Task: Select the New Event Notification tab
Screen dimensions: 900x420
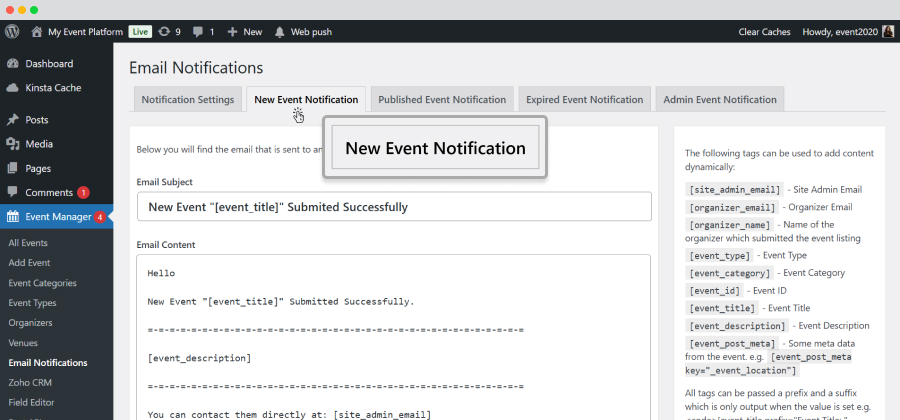Action: click(x=306, y=99)
